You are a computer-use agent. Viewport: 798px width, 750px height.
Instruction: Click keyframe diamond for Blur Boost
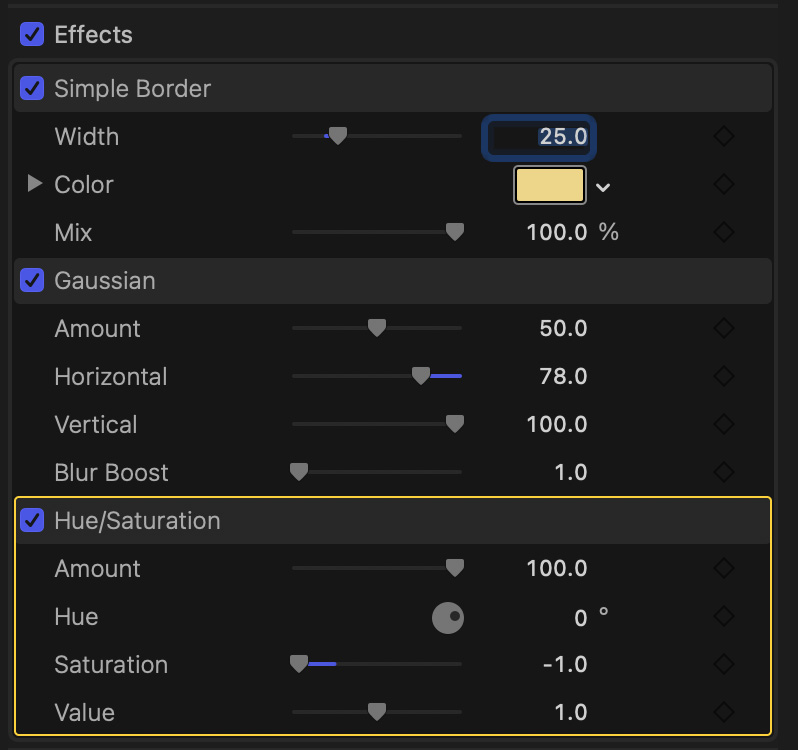724,473
